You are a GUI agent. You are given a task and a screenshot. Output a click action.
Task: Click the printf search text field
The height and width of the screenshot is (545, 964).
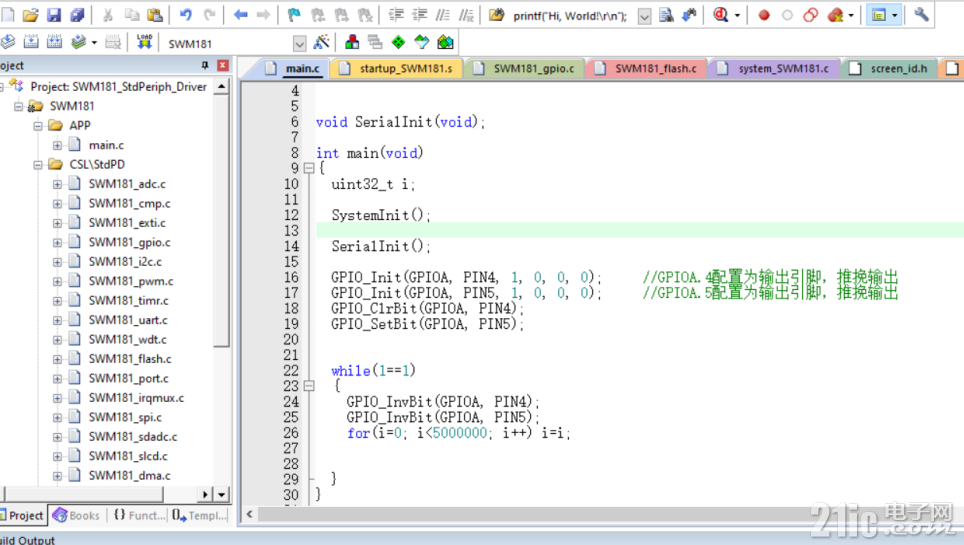click(571, 16)
